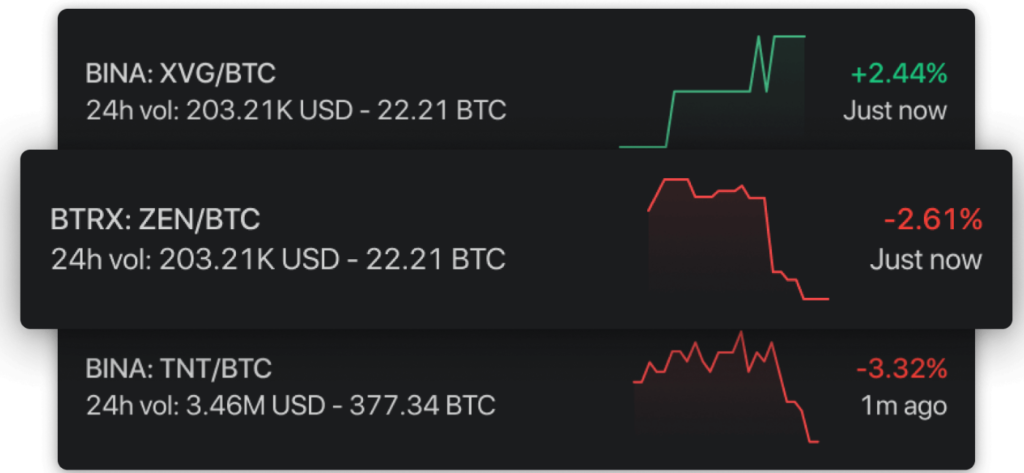
Task: Select the -2.61% change value
Action: [933, 220]
